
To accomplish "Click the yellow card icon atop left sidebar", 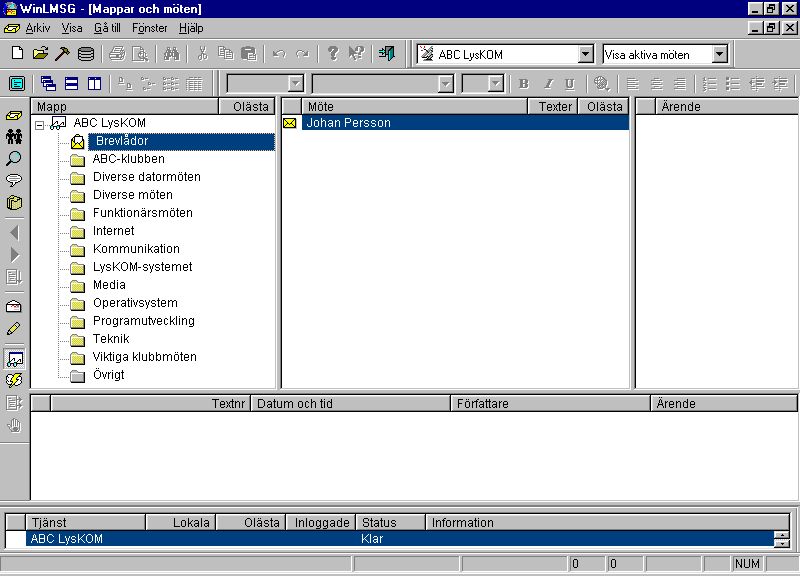I will click(x=14, y=115).
